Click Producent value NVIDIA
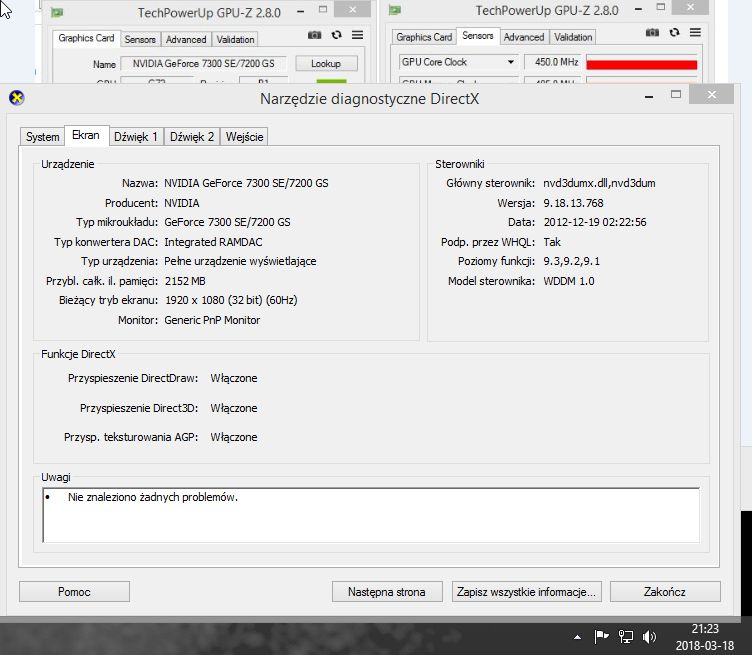The width and height of the screenshot is (752, 655). 182,203
